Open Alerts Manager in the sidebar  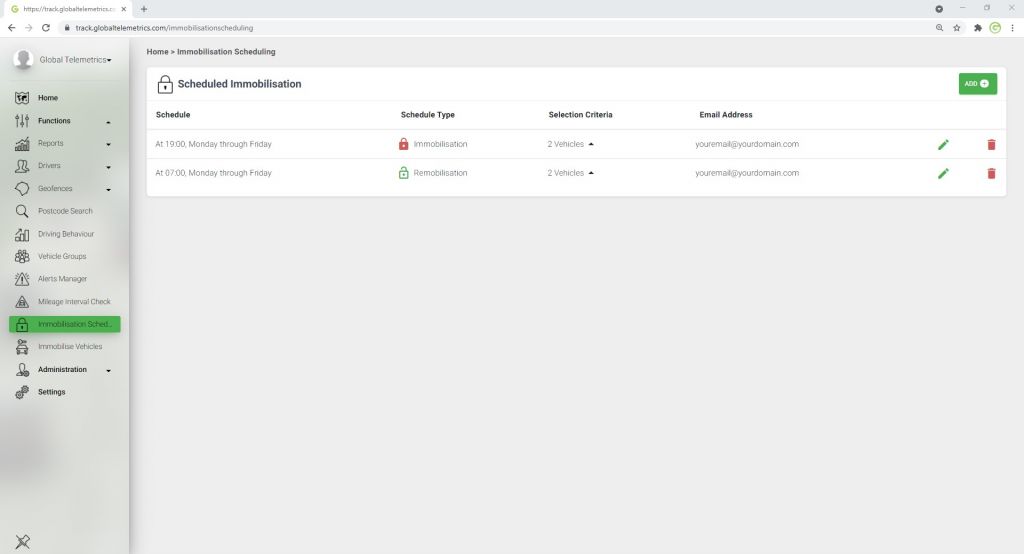(x=62, y=279)
